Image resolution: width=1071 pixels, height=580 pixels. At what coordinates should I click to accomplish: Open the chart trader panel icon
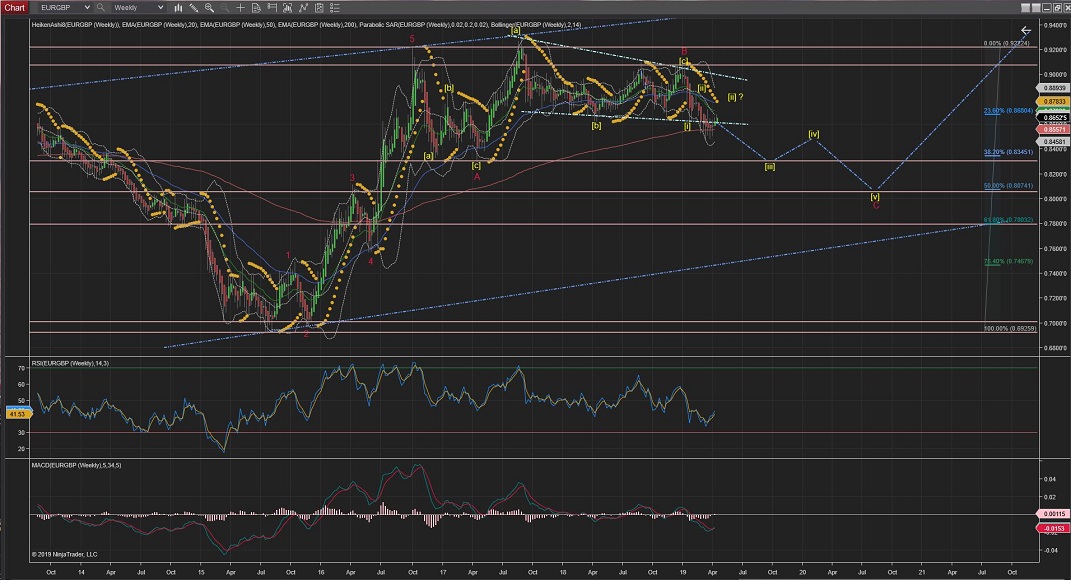click(x=272, y=8)
